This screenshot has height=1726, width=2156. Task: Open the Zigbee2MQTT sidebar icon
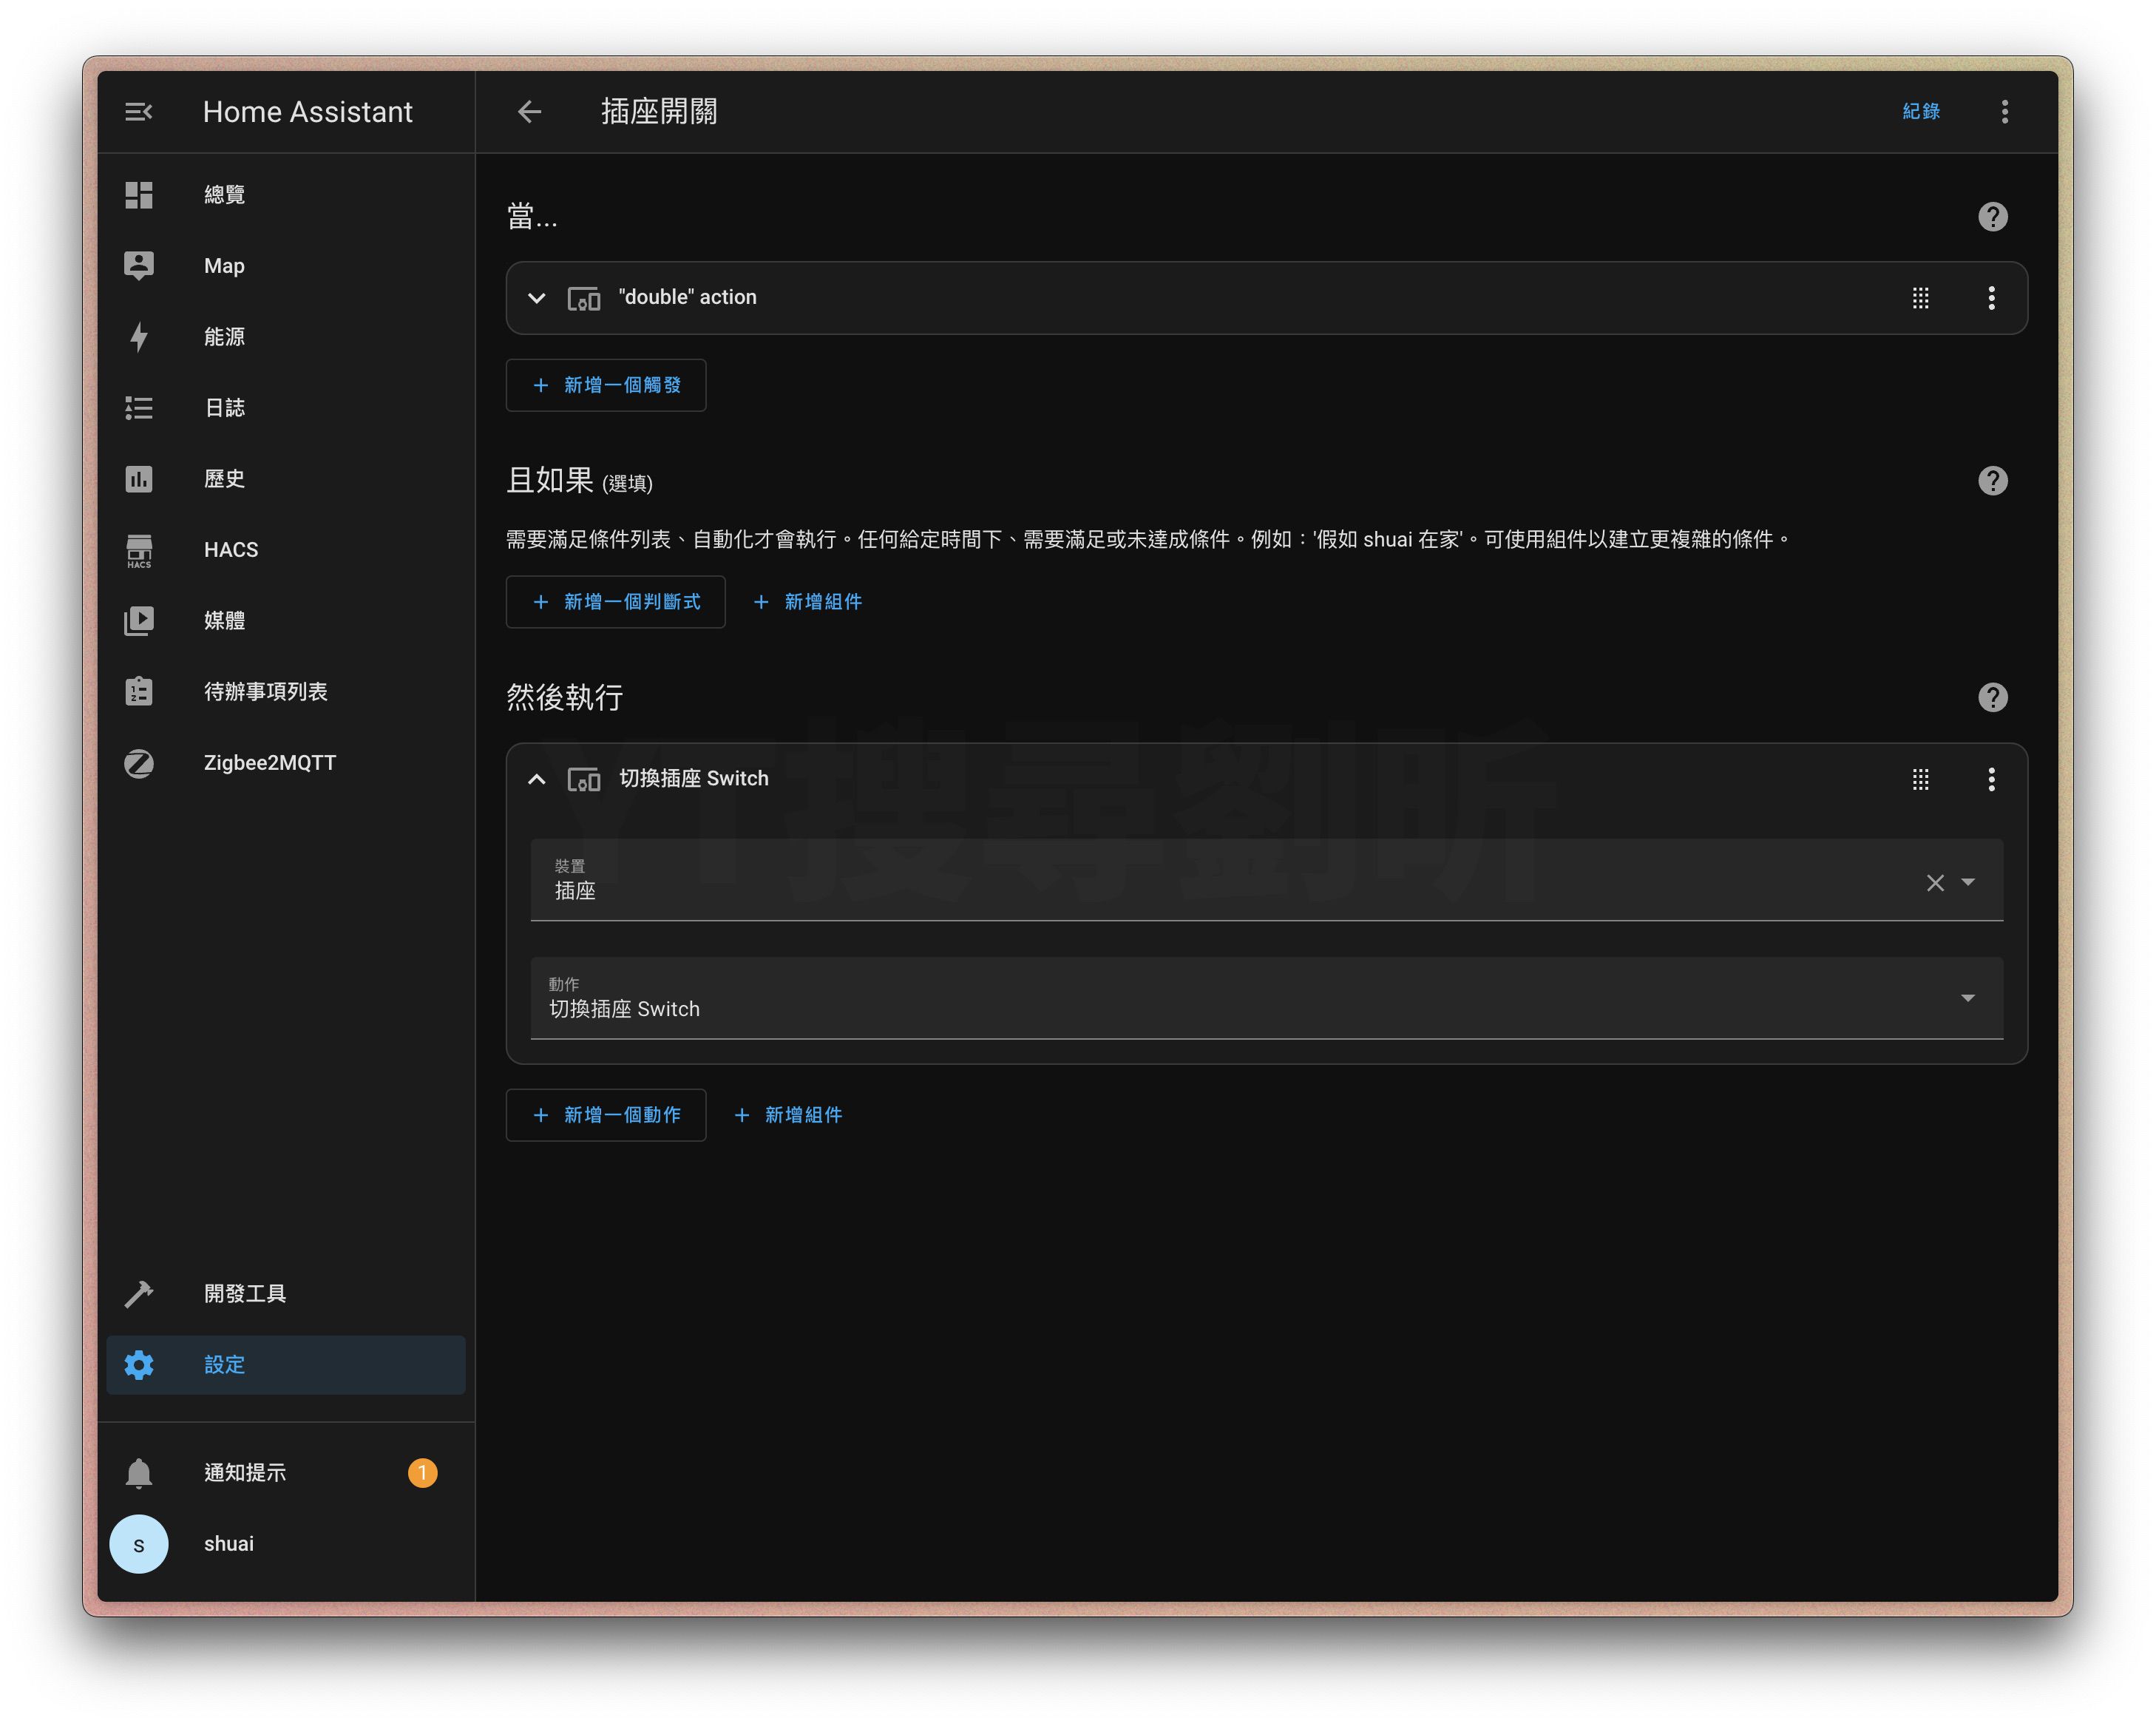[x=139, y=763]
